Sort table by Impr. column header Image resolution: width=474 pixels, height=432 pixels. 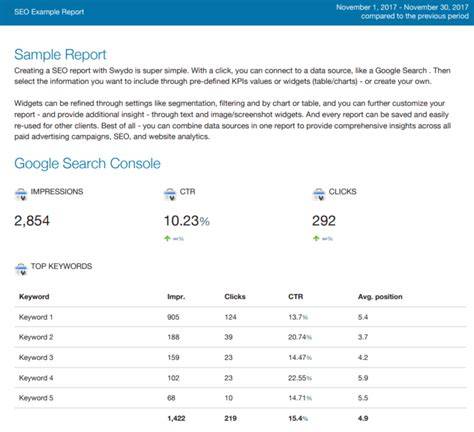point(176,297)
